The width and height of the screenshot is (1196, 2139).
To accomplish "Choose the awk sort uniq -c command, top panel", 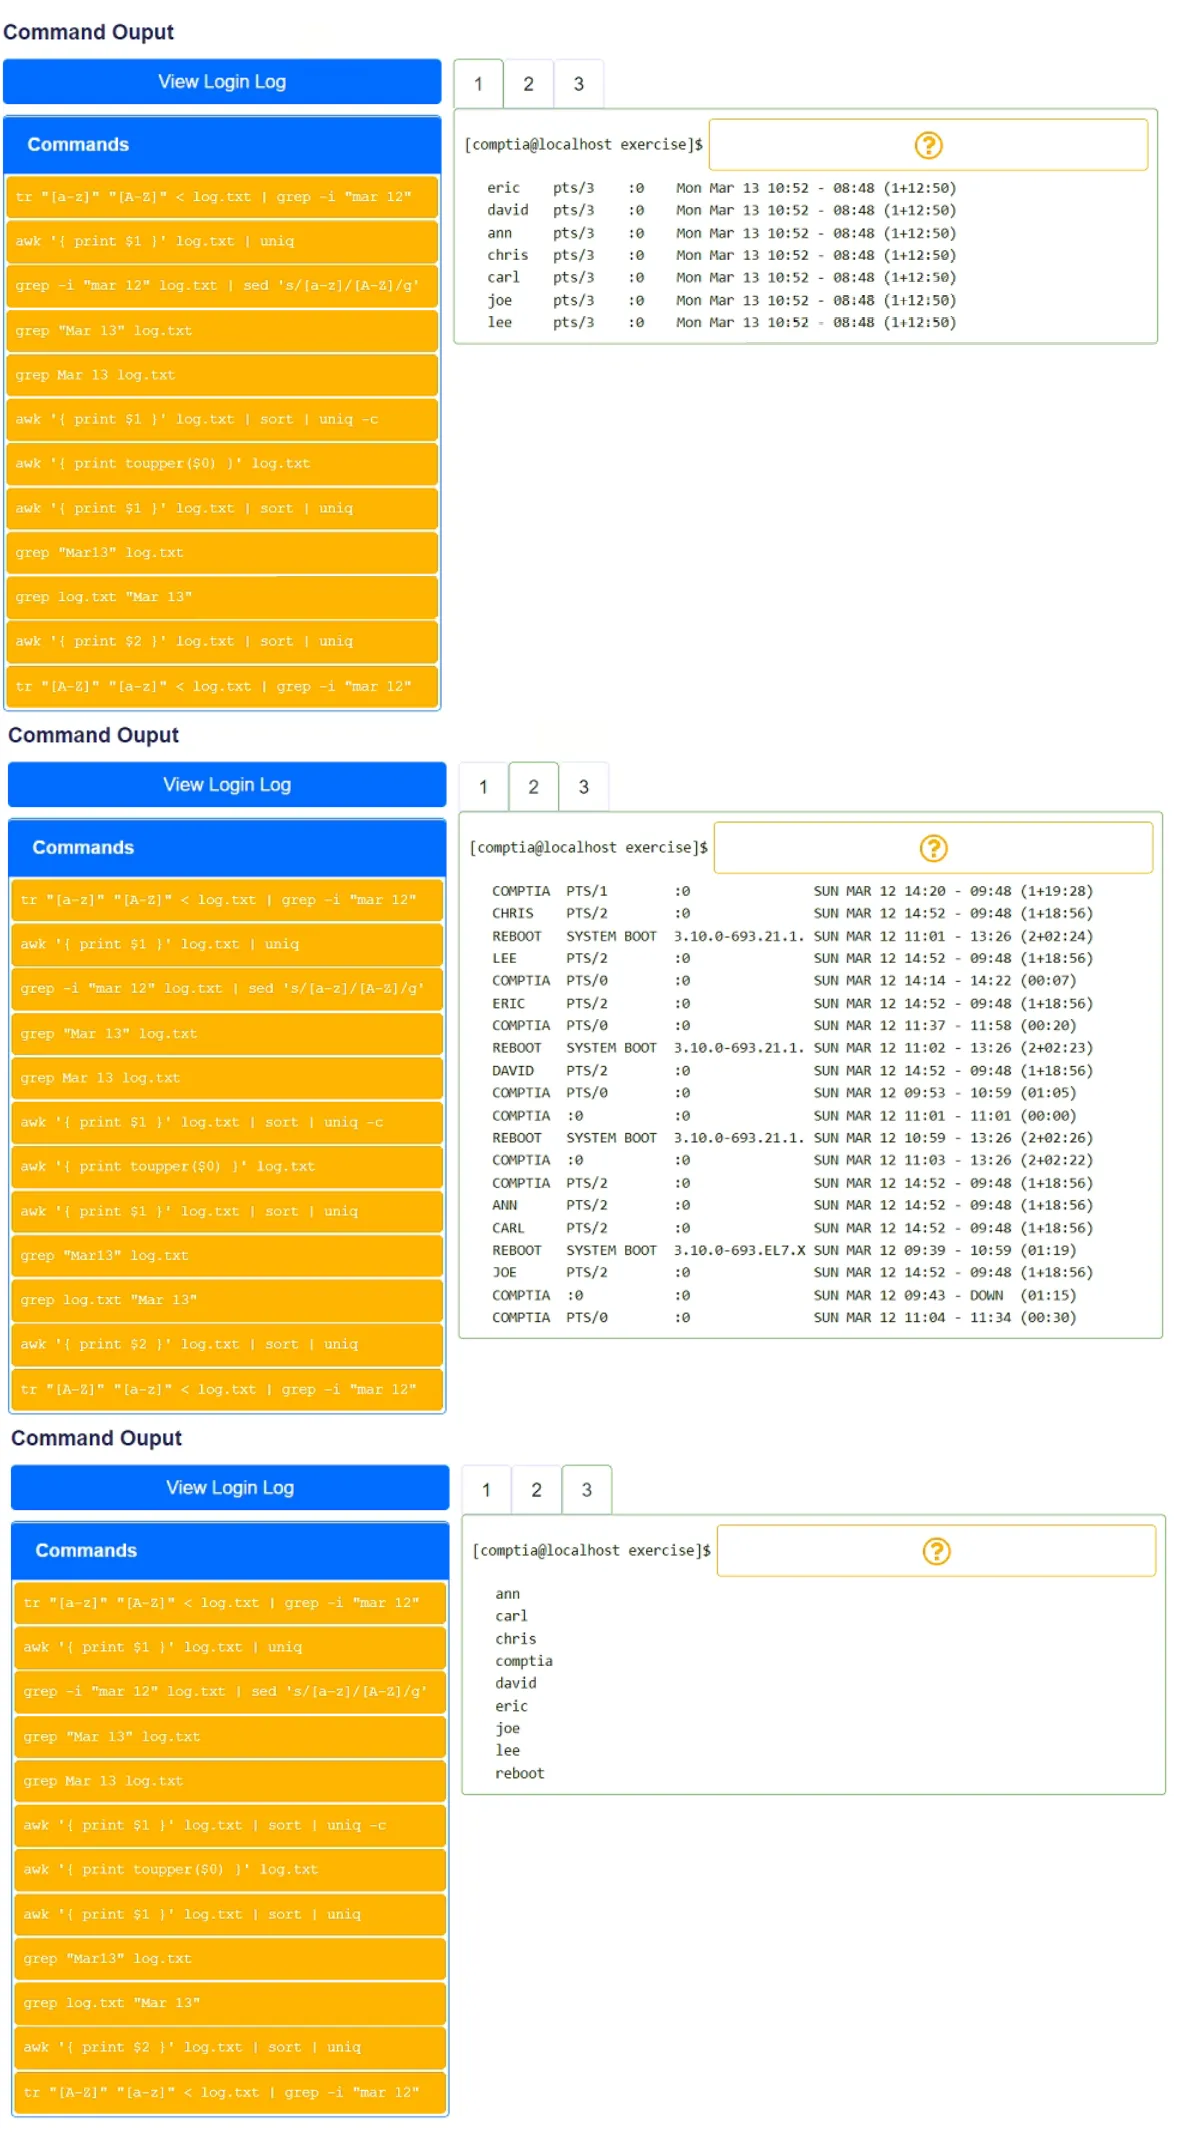I will pos(222,420).
